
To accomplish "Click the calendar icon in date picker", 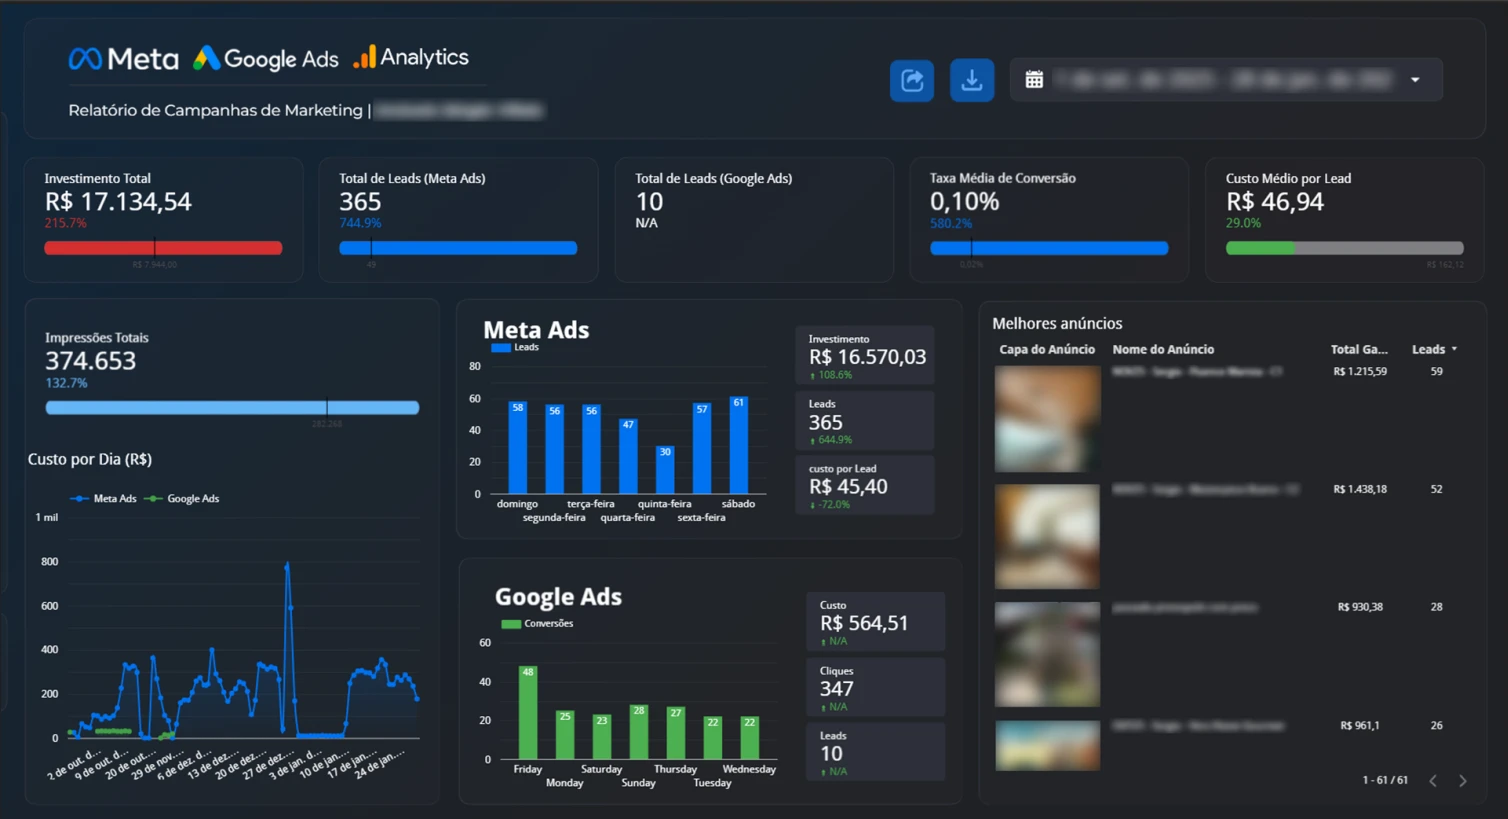I will (x=1034, y=80).
